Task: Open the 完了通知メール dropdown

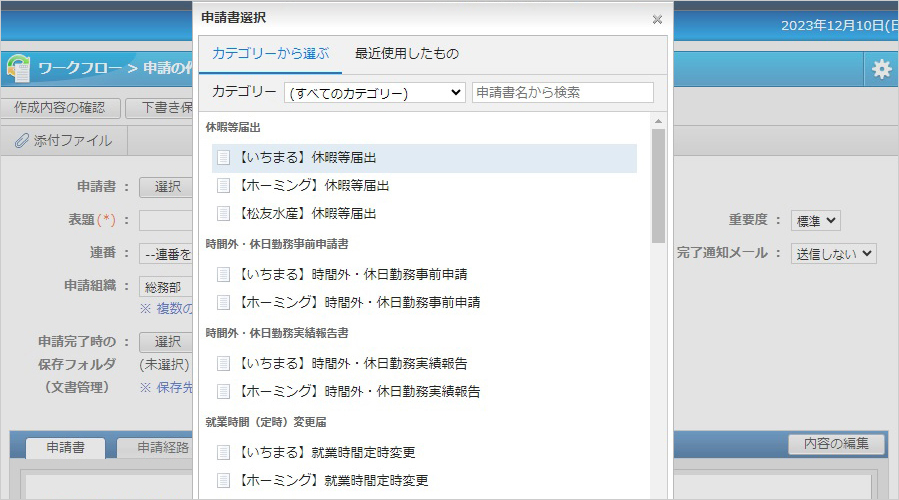Action: point(834,253)
